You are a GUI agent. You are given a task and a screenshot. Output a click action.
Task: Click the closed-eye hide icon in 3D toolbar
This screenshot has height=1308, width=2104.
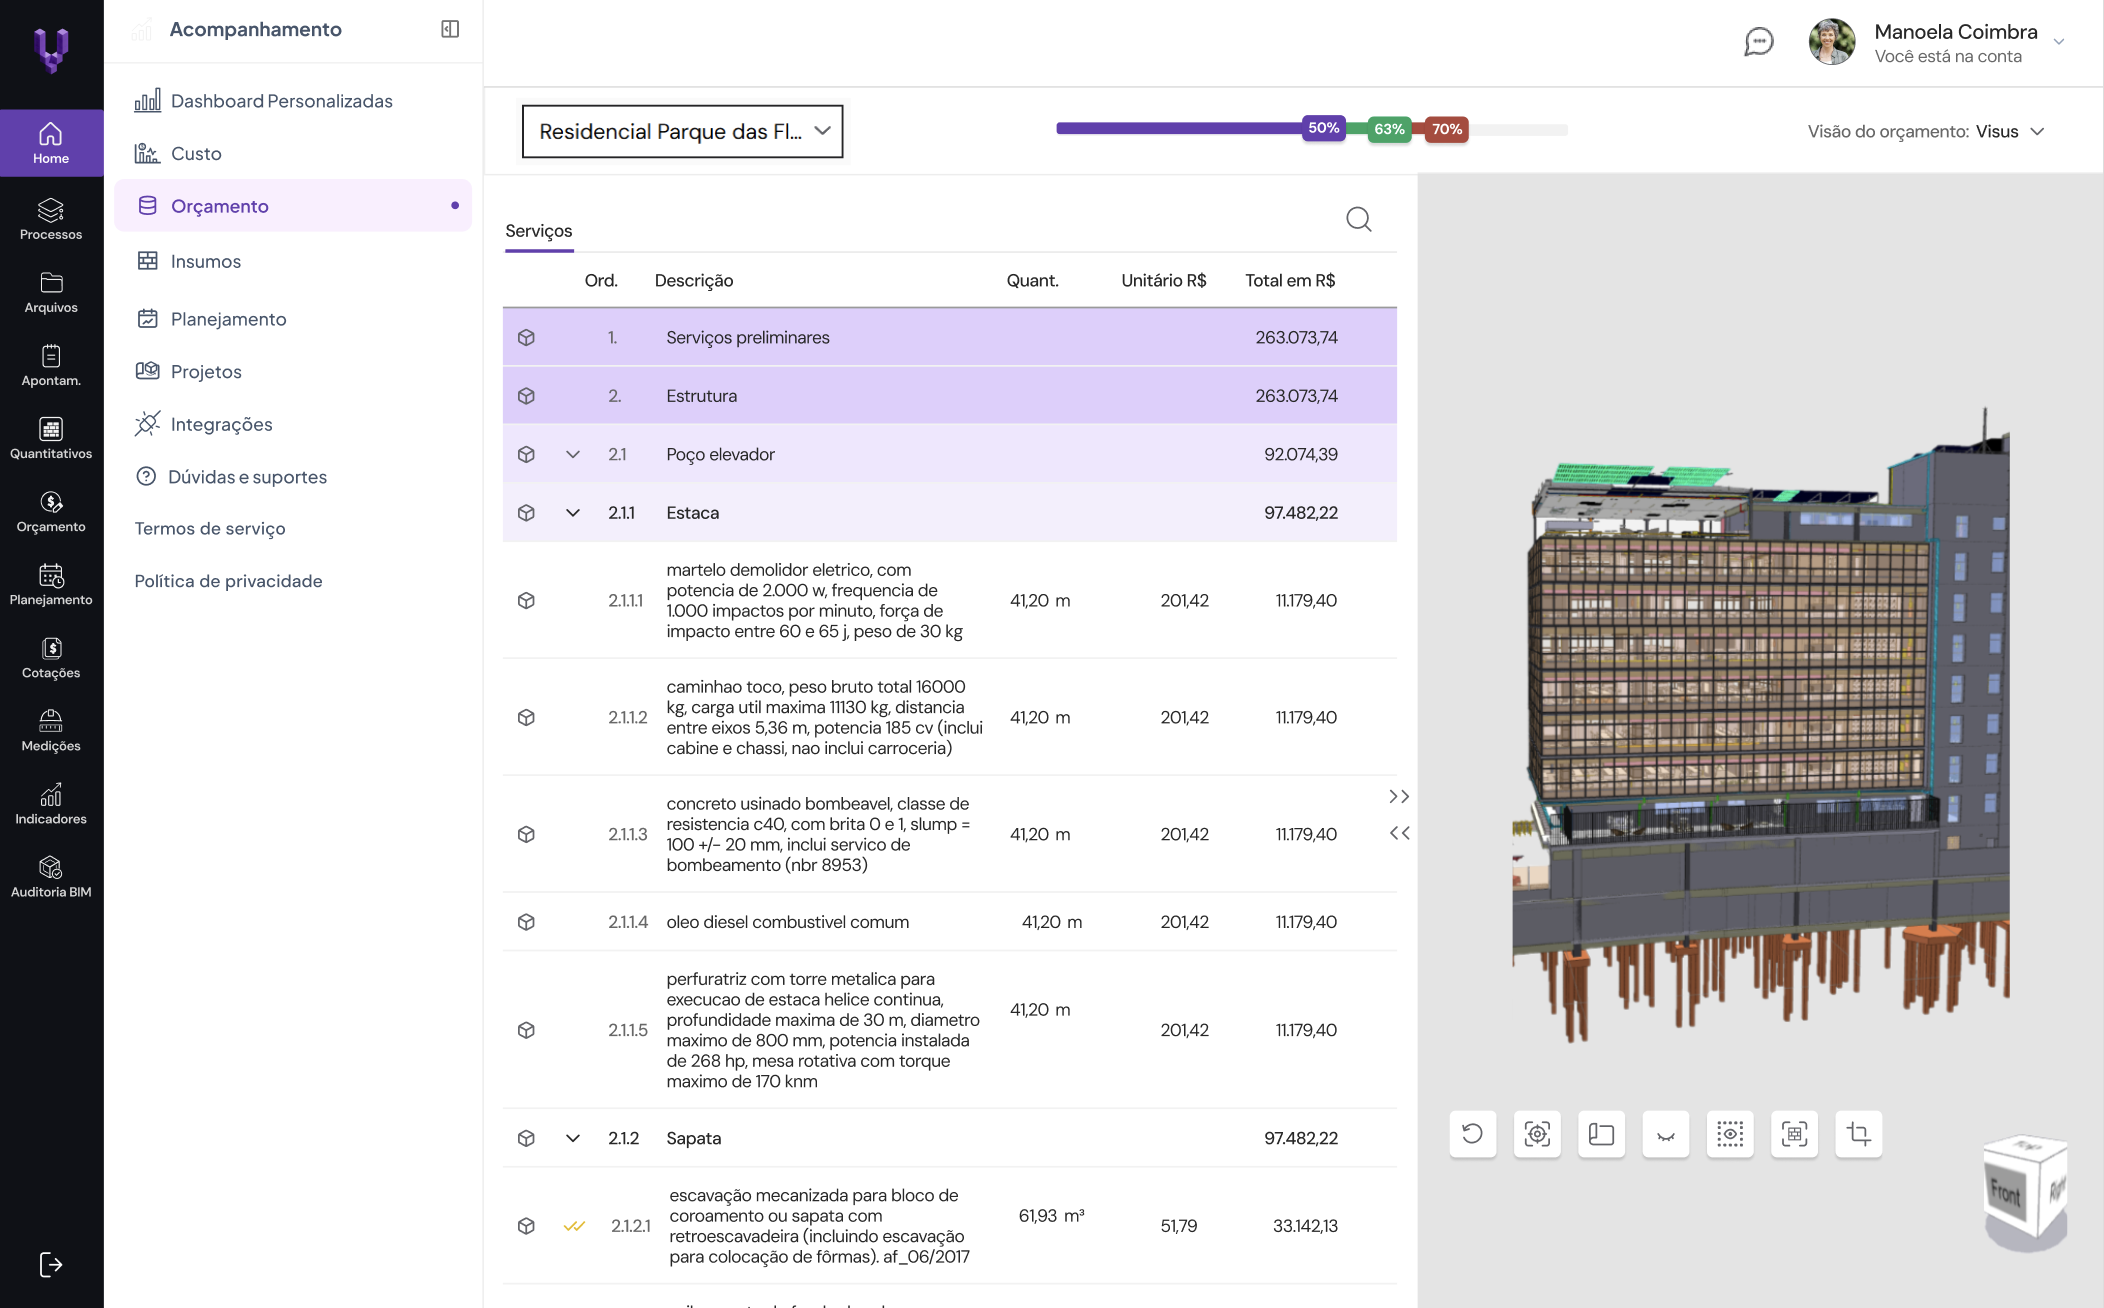(1666, 1134)
